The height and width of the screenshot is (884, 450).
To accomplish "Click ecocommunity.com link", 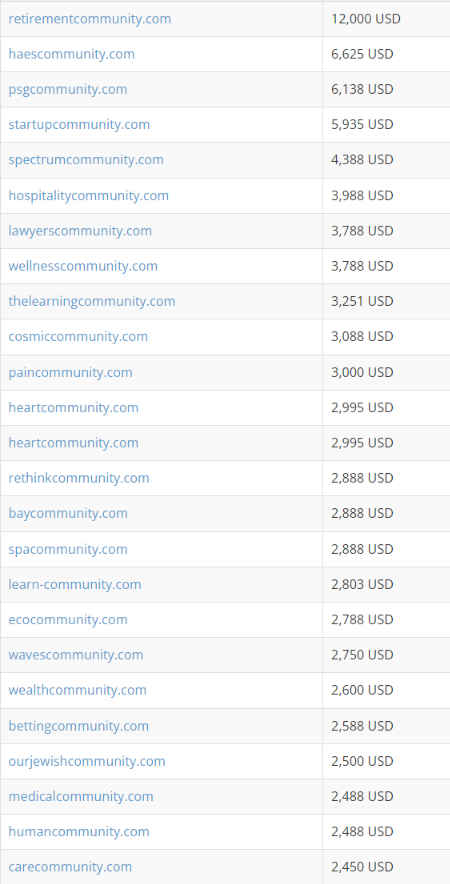I will [x=68, y=620].
